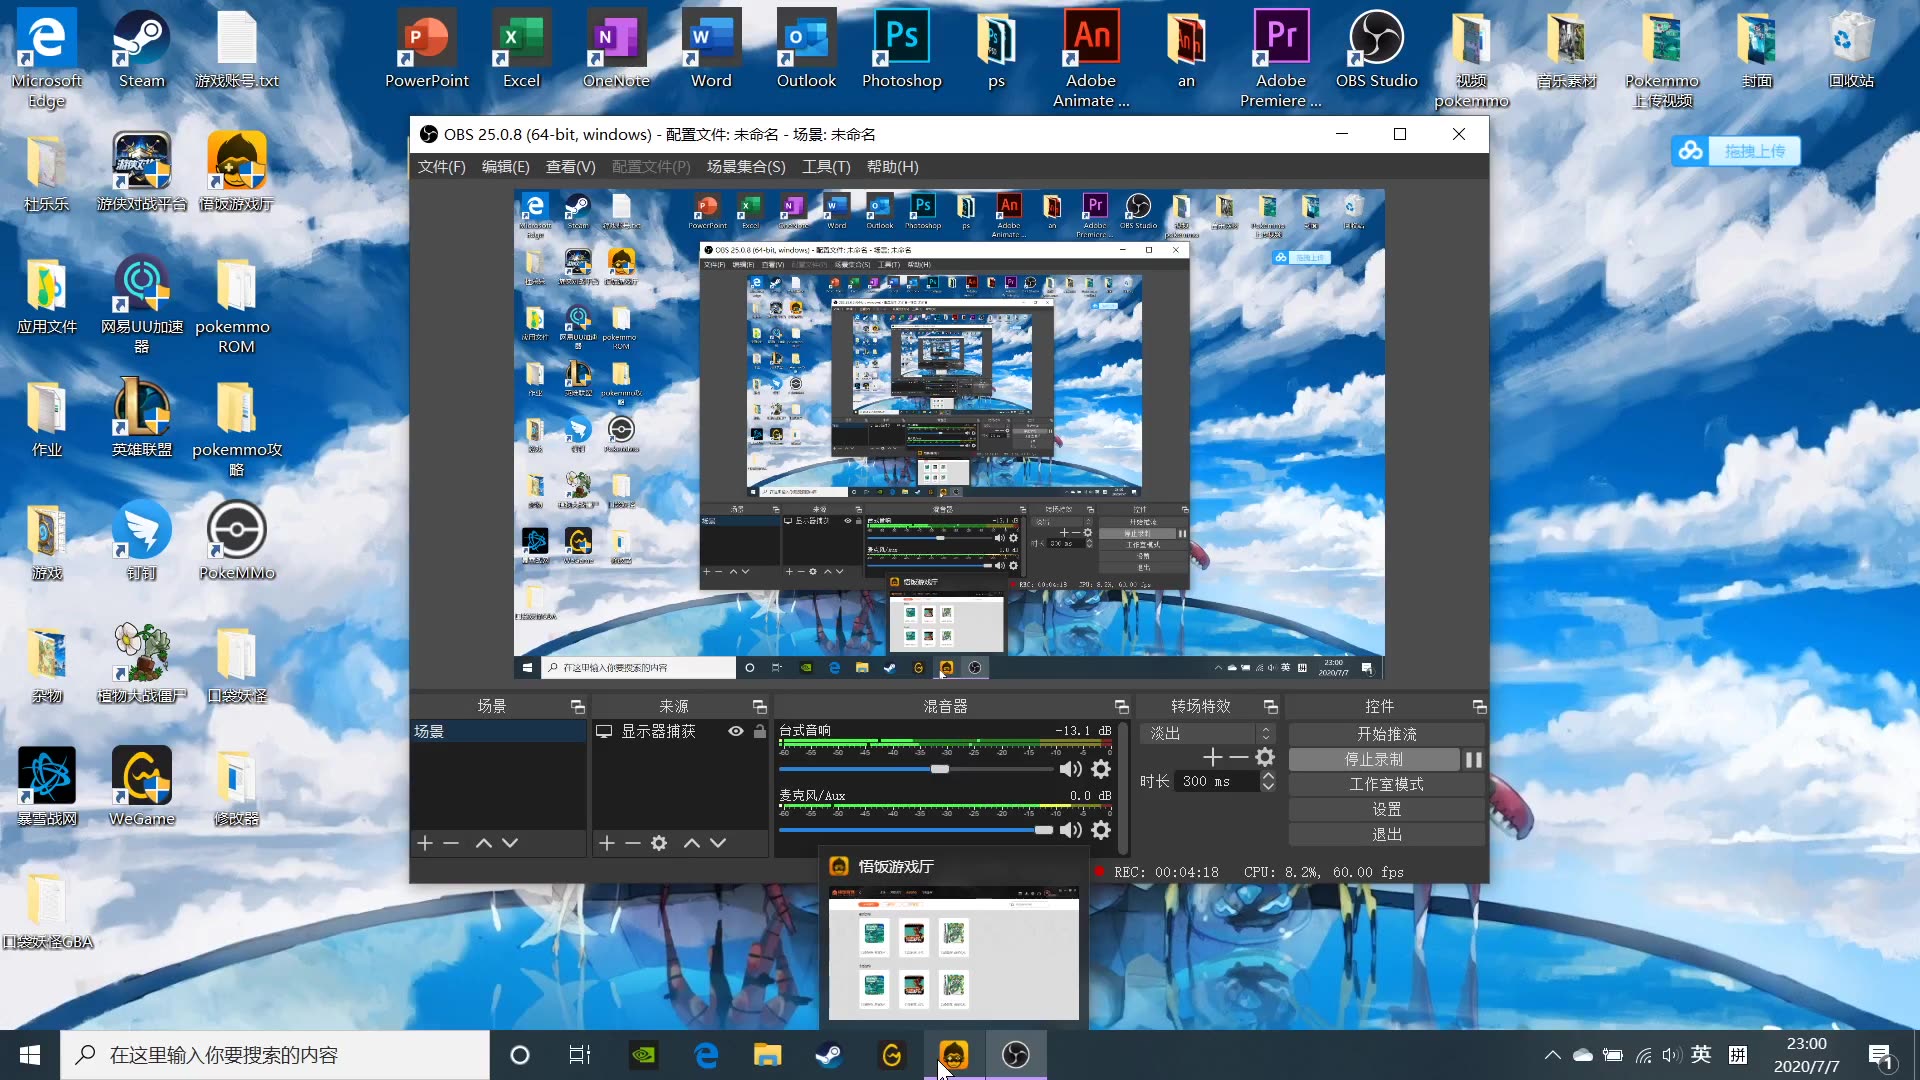The image size is (1920, 1080).
Task: Open File Explorer on taskbar
Action: [767, 1054]
